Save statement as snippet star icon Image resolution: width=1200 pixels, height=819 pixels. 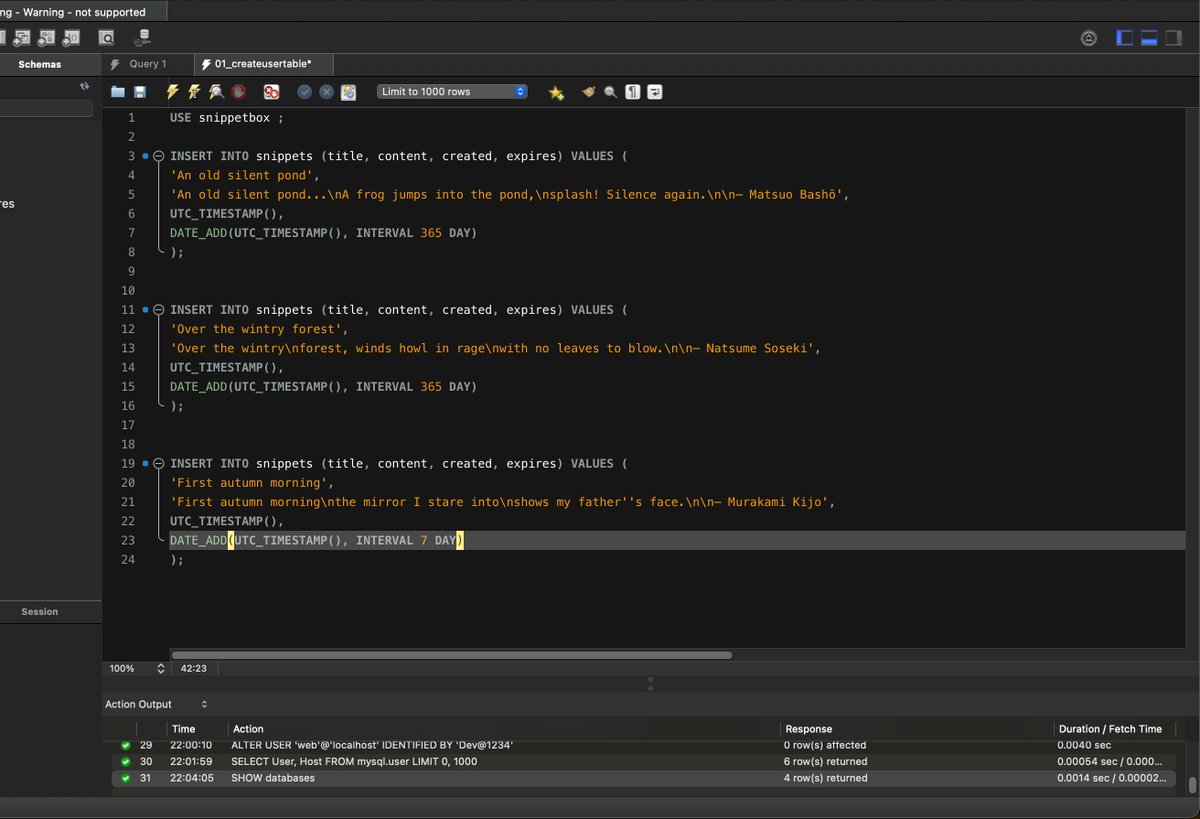coord(556,92)
